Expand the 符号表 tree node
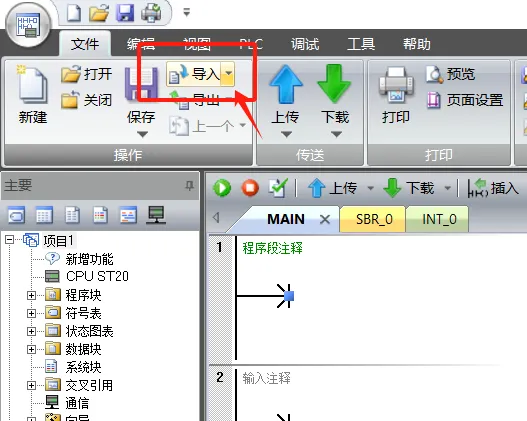527x421 pixels. (x=31, y=313)
